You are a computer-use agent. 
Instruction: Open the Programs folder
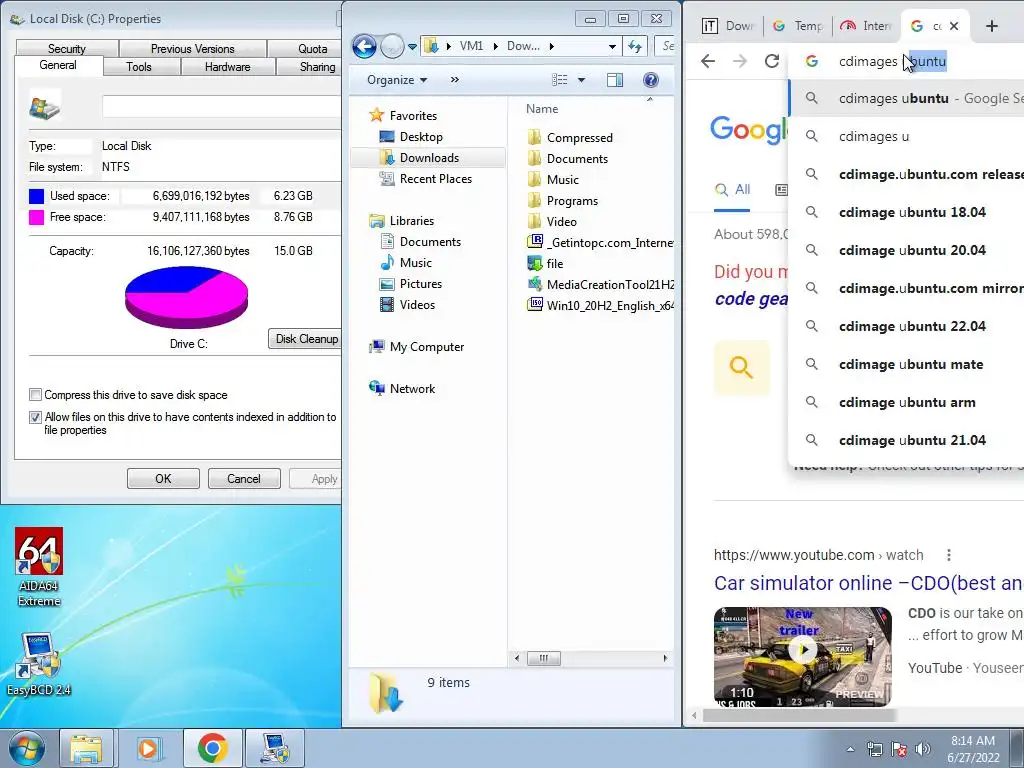[x=563, y=200]
